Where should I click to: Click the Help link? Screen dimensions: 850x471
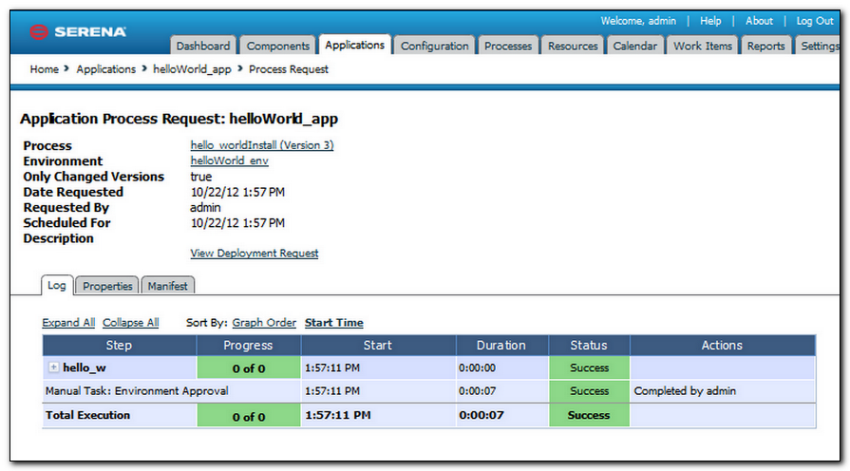pos(710,21)
